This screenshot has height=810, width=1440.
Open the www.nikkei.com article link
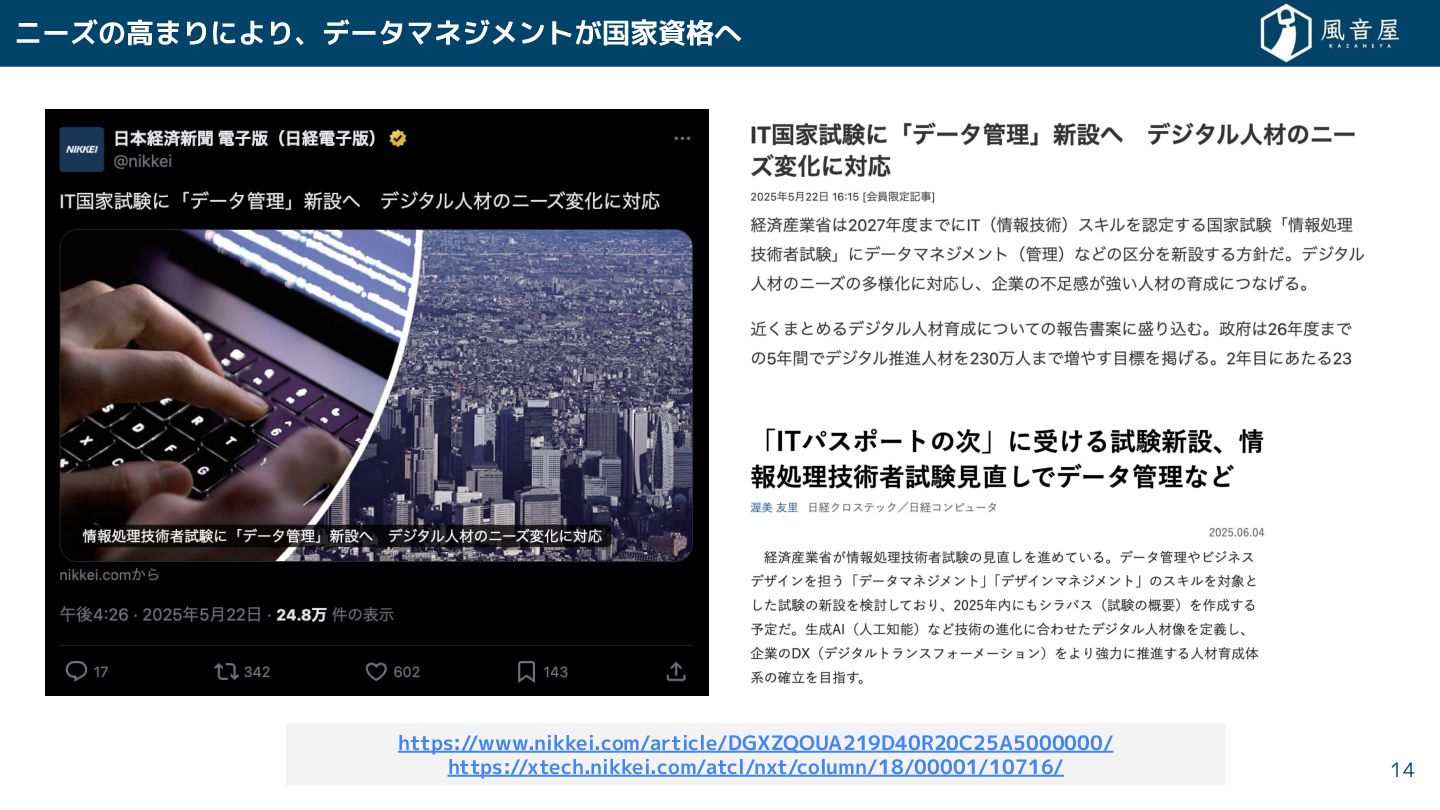coord(756,743)
